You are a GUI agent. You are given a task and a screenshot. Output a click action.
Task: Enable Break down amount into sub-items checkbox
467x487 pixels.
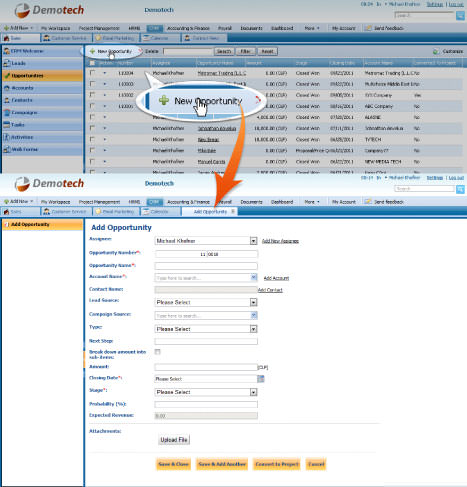157,352
